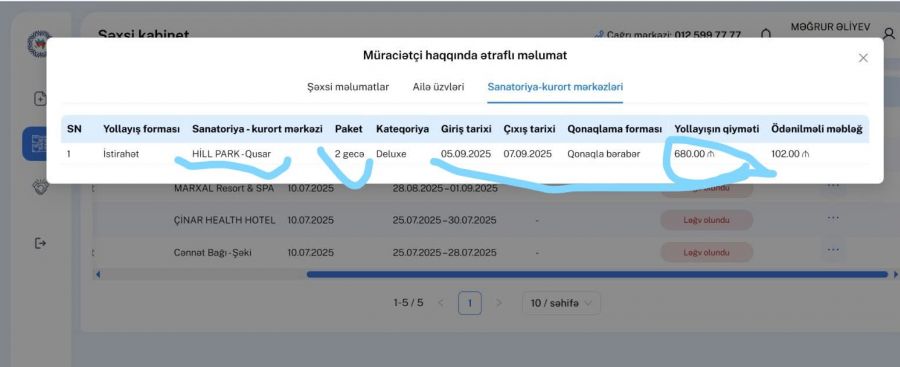Open three-dots menu for ÇİNAR HEALTH HOTEL row
900x367 pixels.
point(833,218)
